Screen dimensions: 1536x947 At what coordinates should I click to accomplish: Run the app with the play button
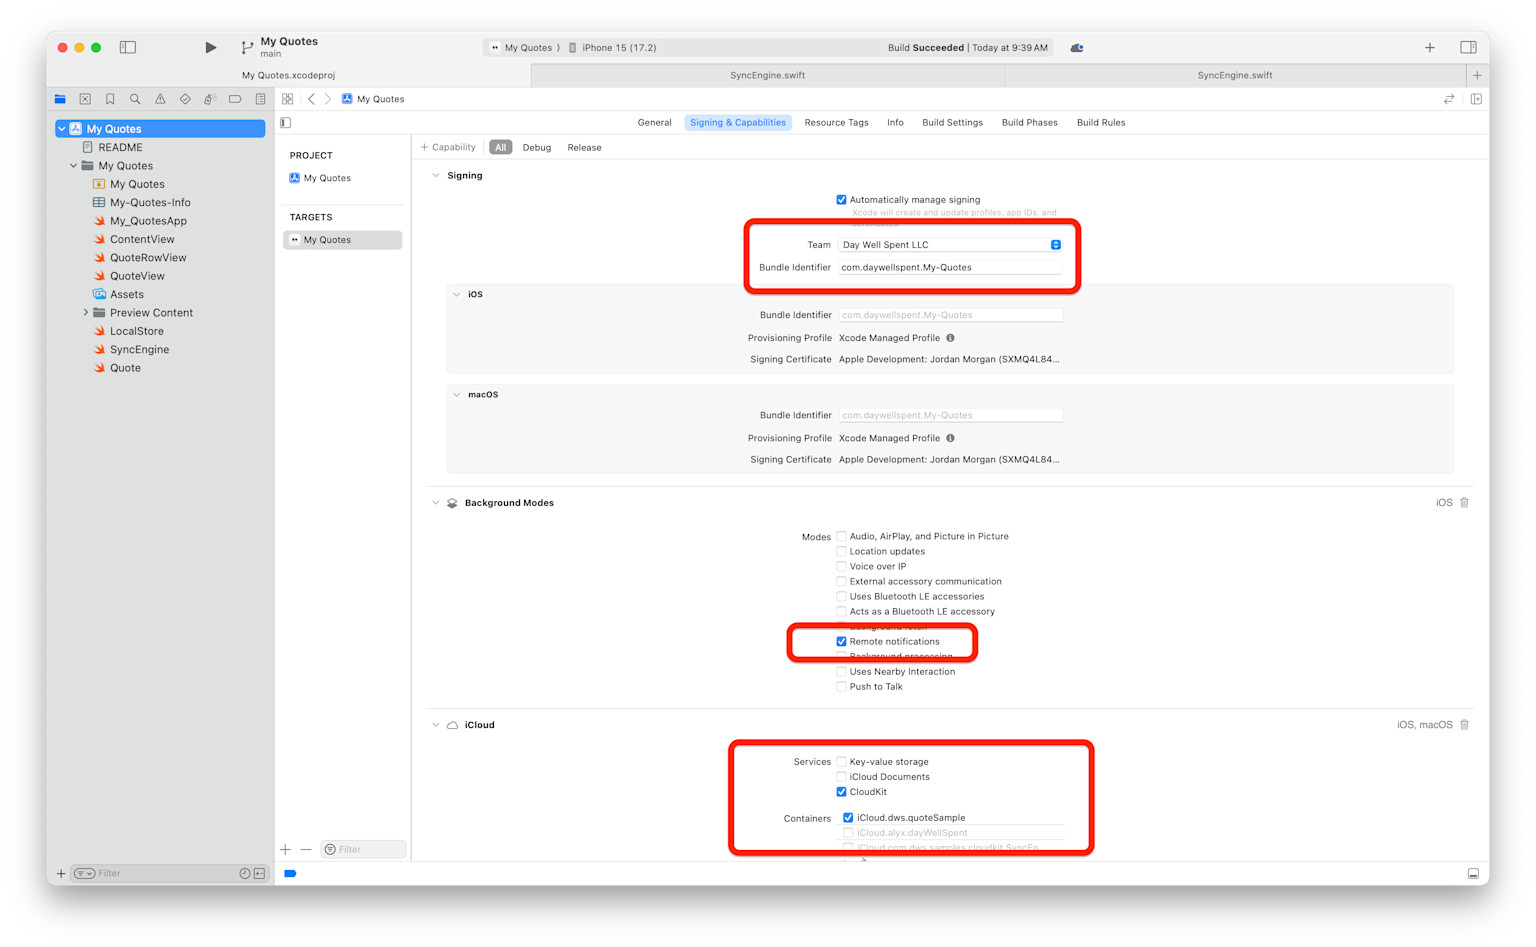point(210,47)
